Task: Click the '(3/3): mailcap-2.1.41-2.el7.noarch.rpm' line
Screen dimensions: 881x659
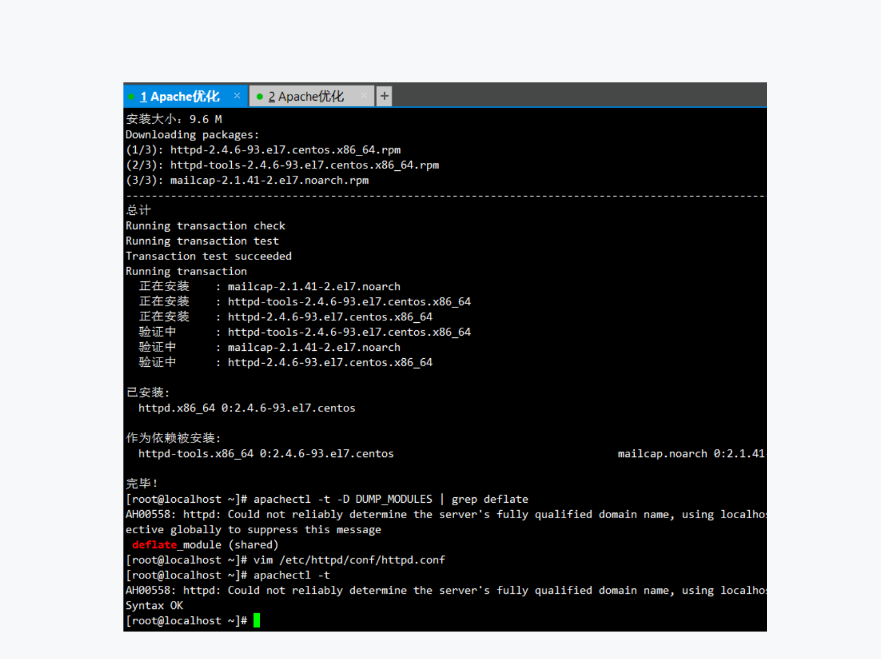Action: [247, 180]
